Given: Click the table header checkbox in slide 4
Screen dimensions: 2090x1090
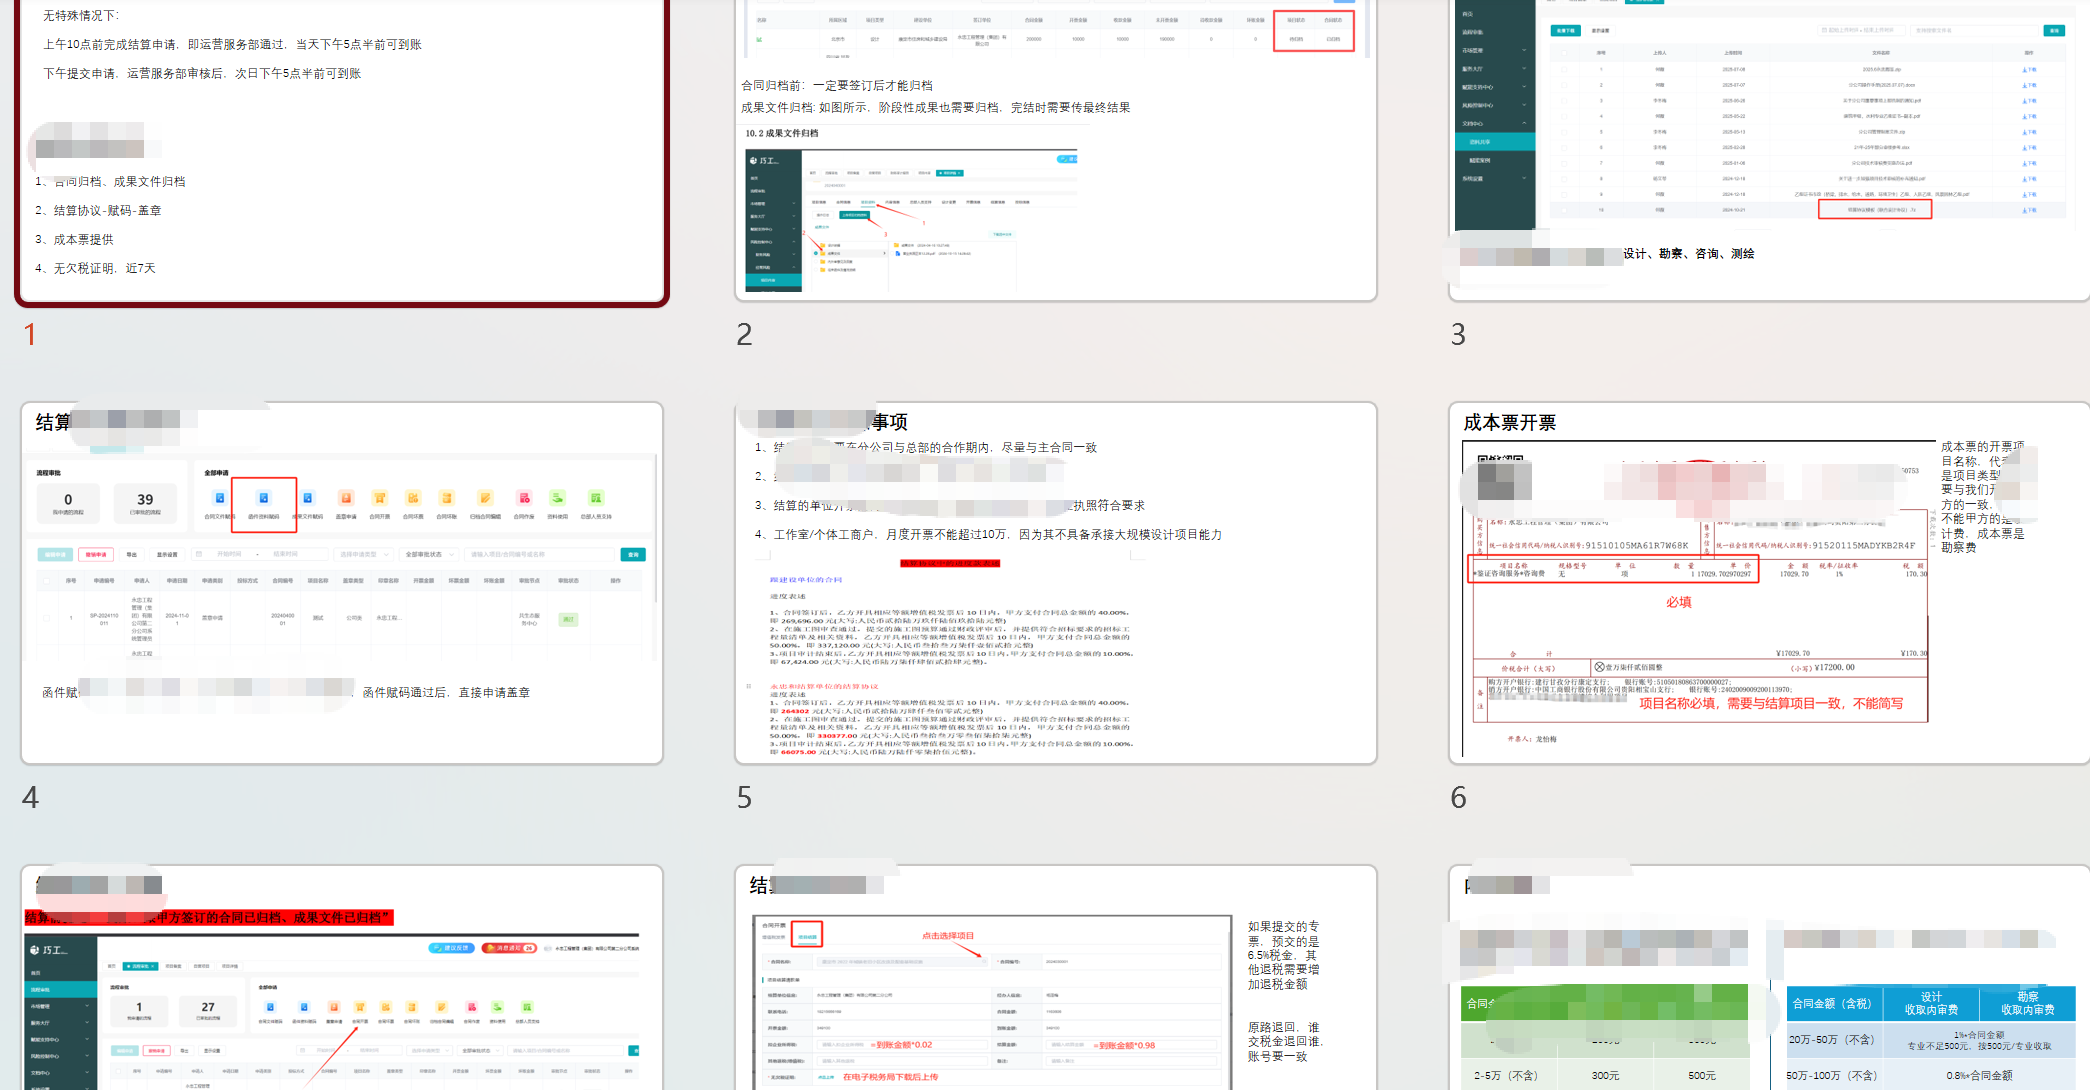Looking at the screenshot, I should pos(46,580).
